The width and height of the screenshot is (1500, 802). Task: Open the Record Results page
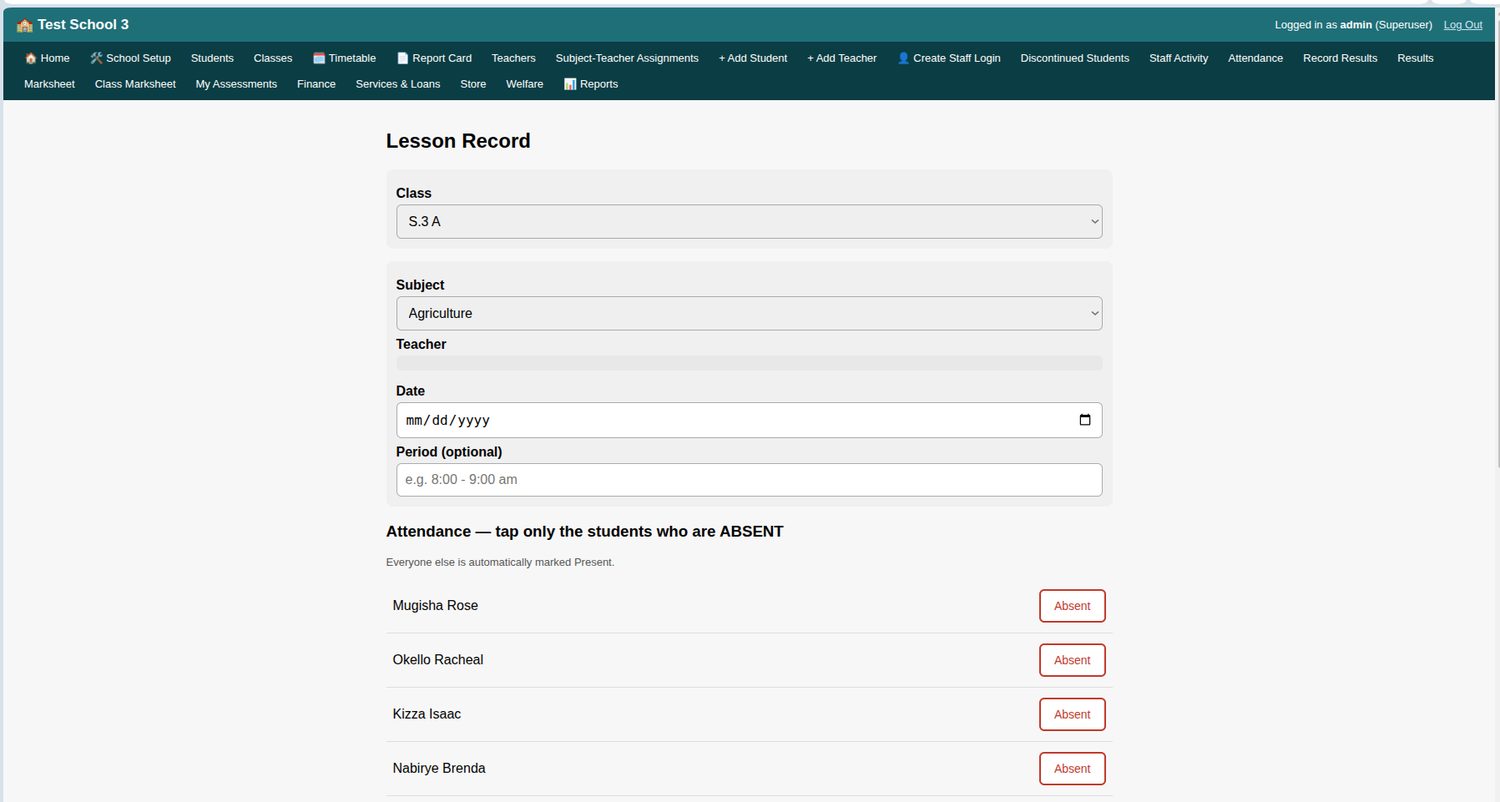tap(1340, 58)
